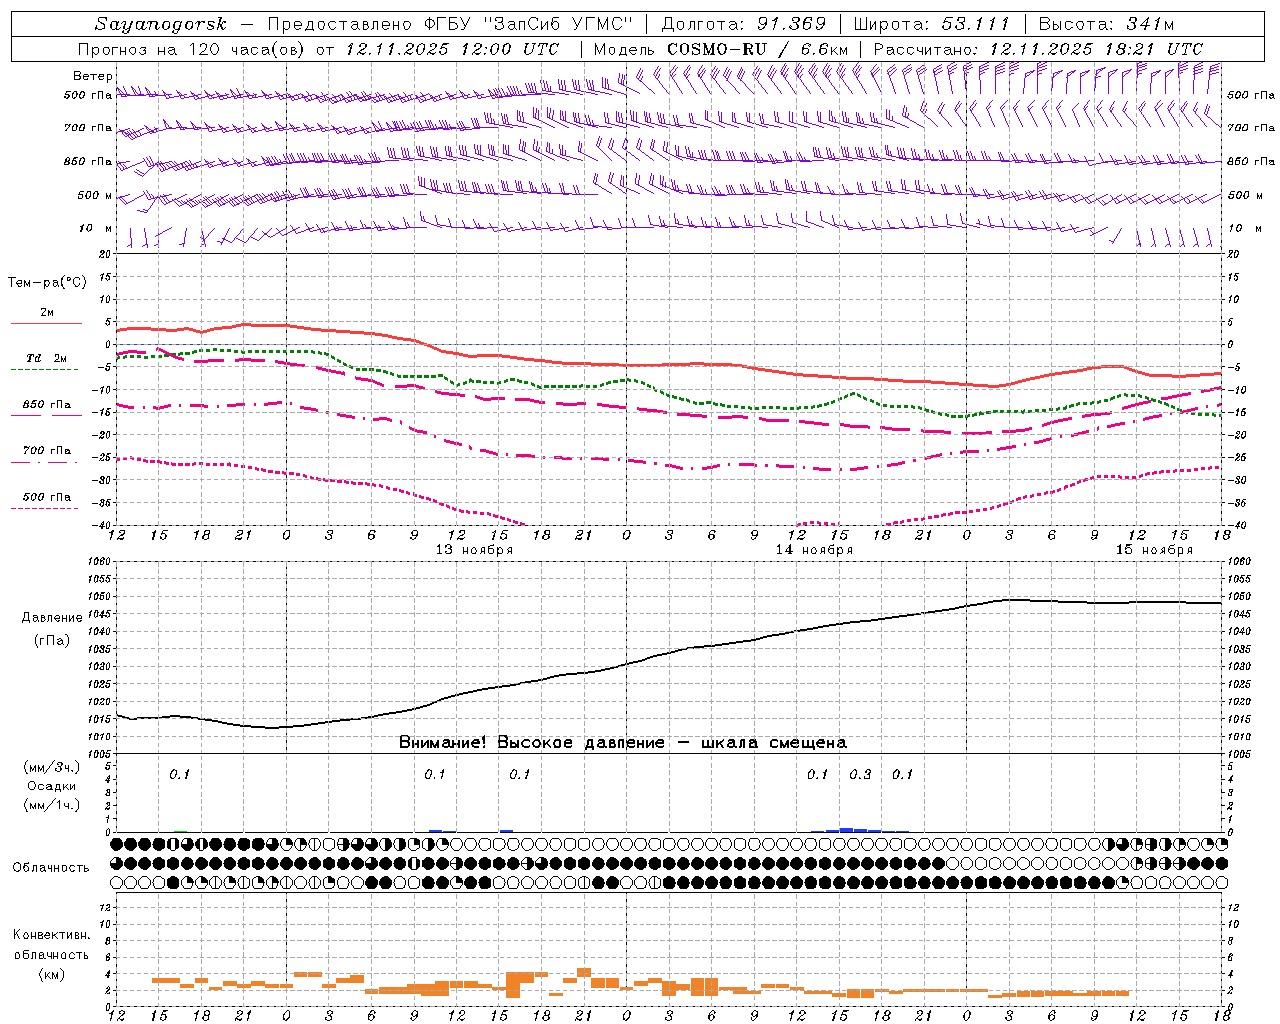Click the '(гПа)' unit under Давление

pos(52,640)
